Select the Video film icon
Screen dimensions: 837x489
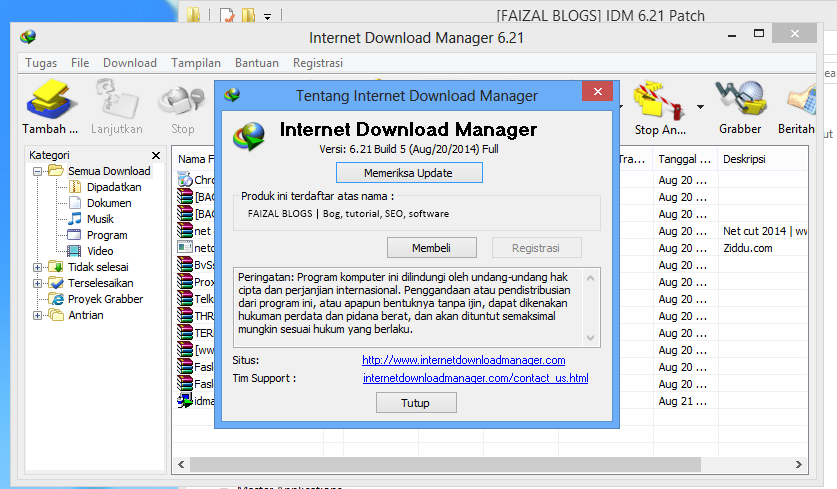pos(74,251)
